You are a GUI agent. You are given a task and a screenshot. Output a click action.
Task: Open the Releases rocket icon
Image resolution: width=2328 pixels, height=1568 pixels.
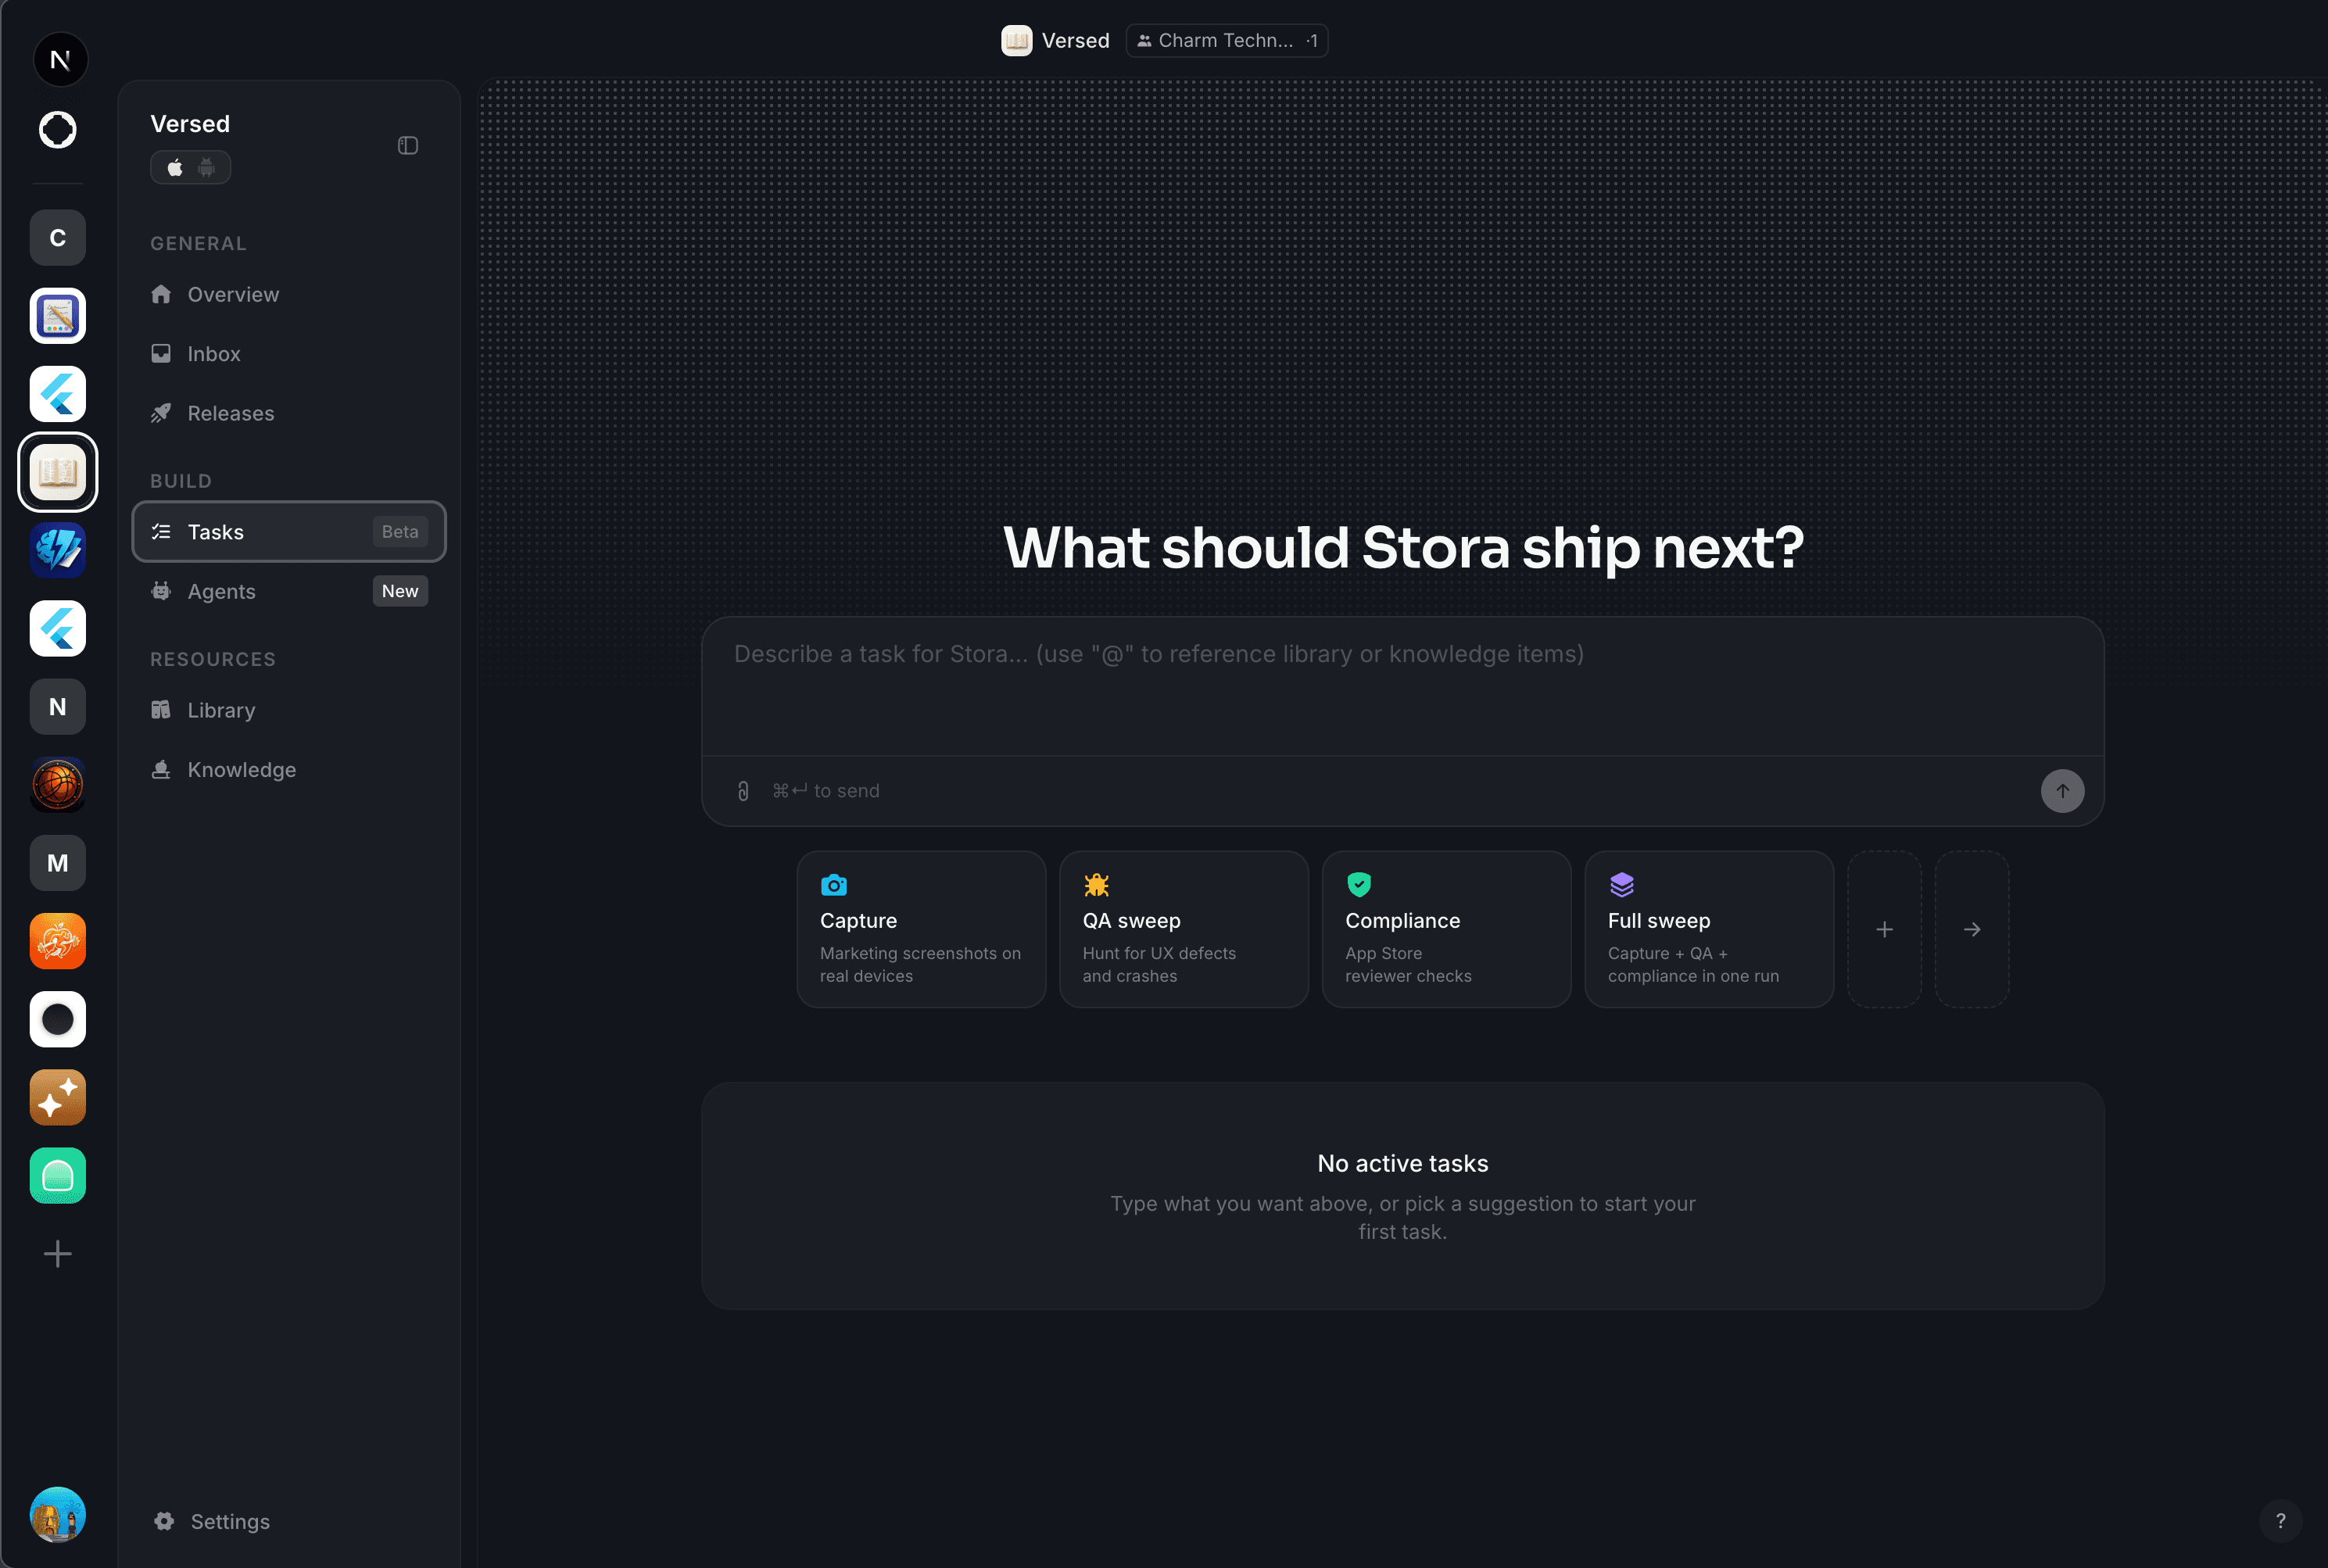pos(162,412)
